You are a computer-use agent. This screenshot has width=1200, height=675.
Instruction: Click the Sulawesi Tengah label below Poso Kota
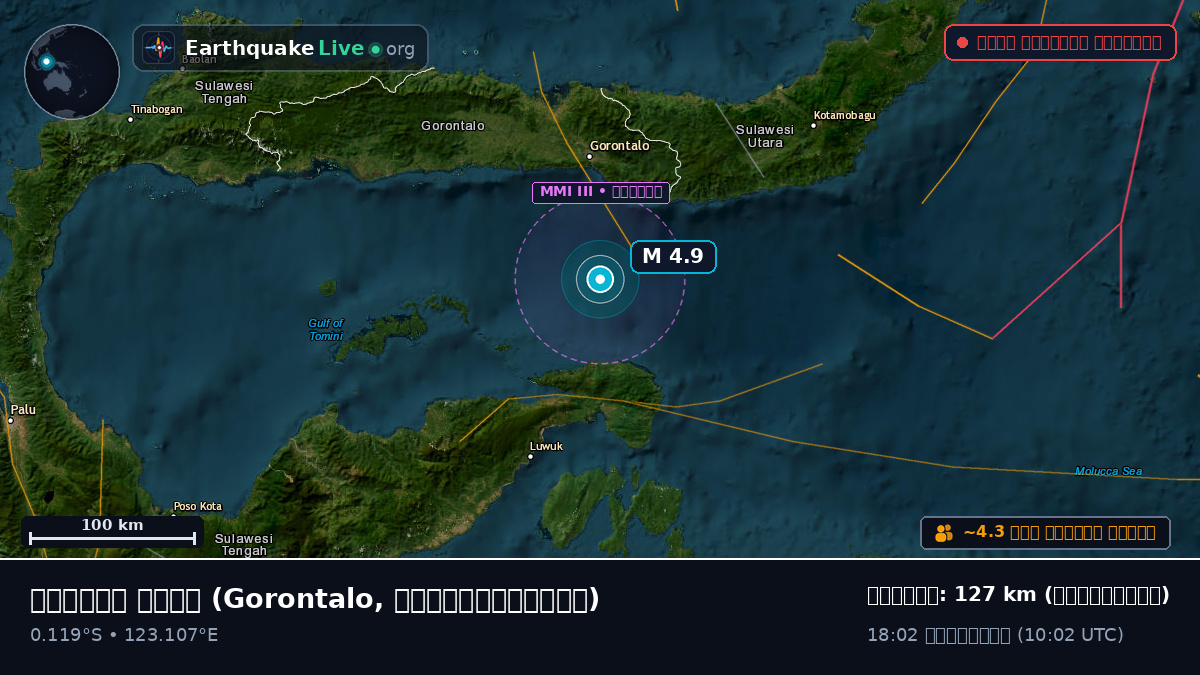[244, 545]
